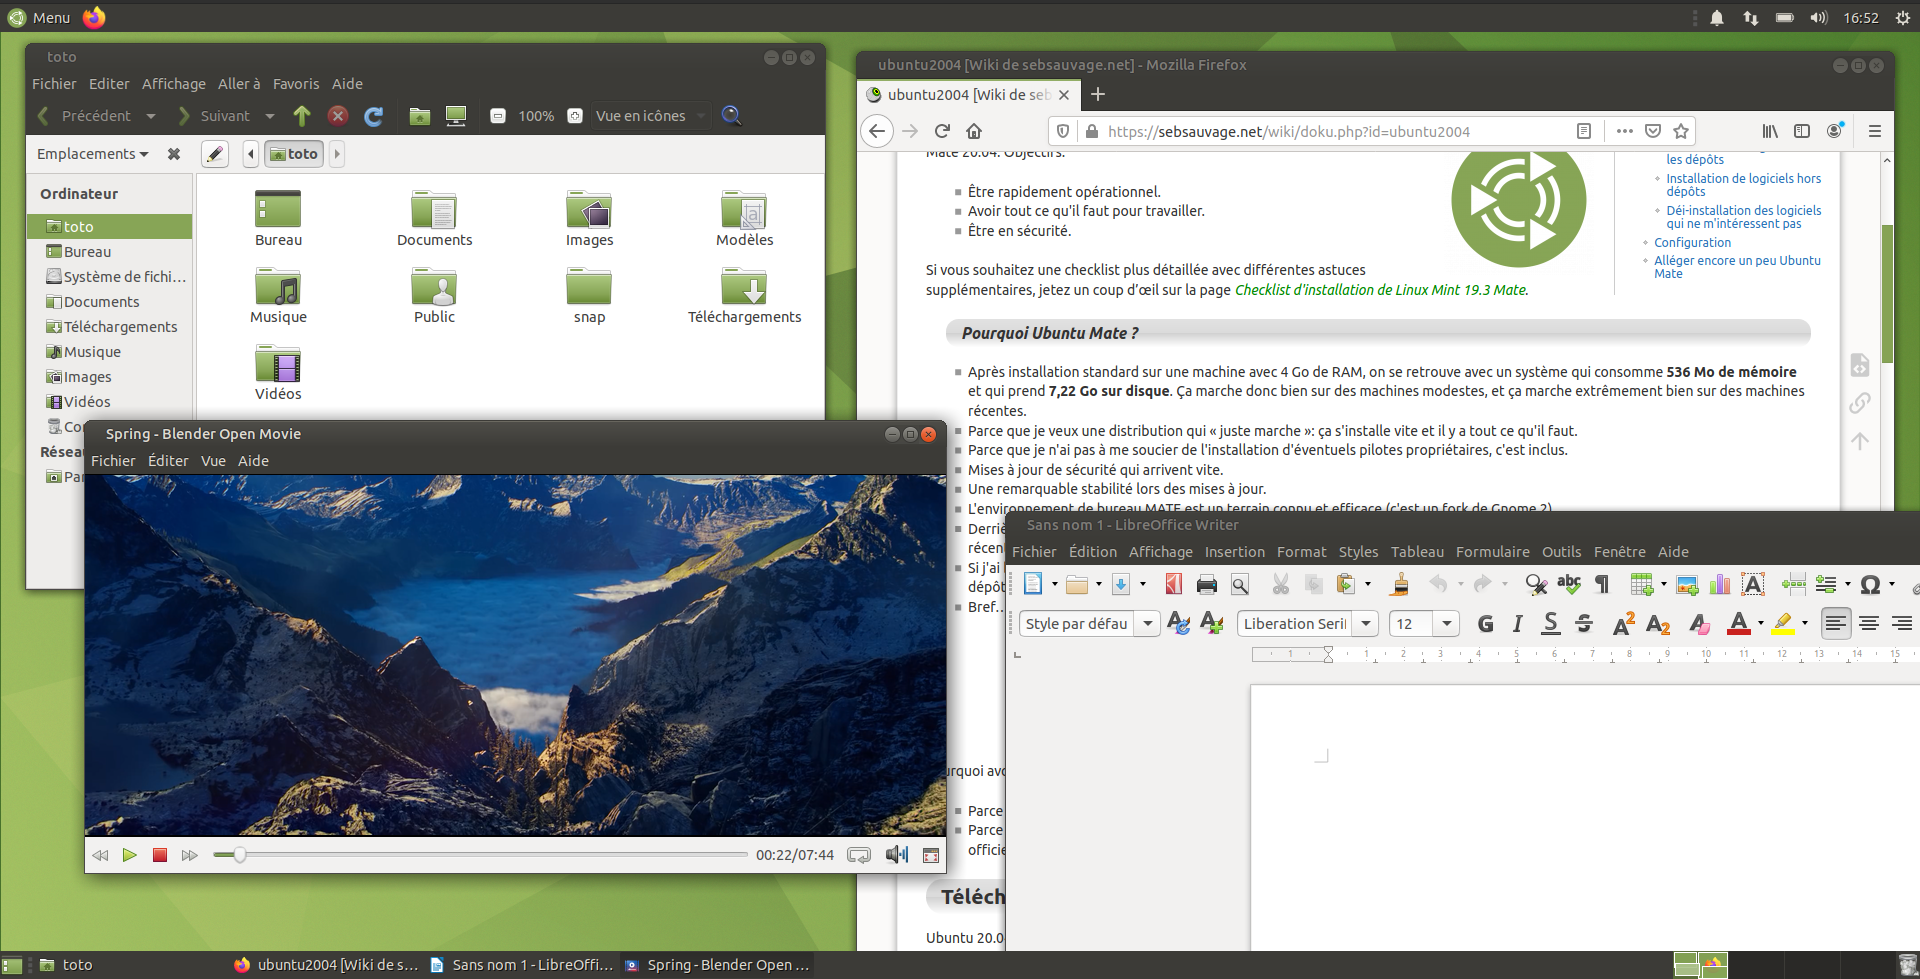This screenshot has width=1920, height=979.
Task: Toggle bold formatting in Writer
Action: (1485, 624)
